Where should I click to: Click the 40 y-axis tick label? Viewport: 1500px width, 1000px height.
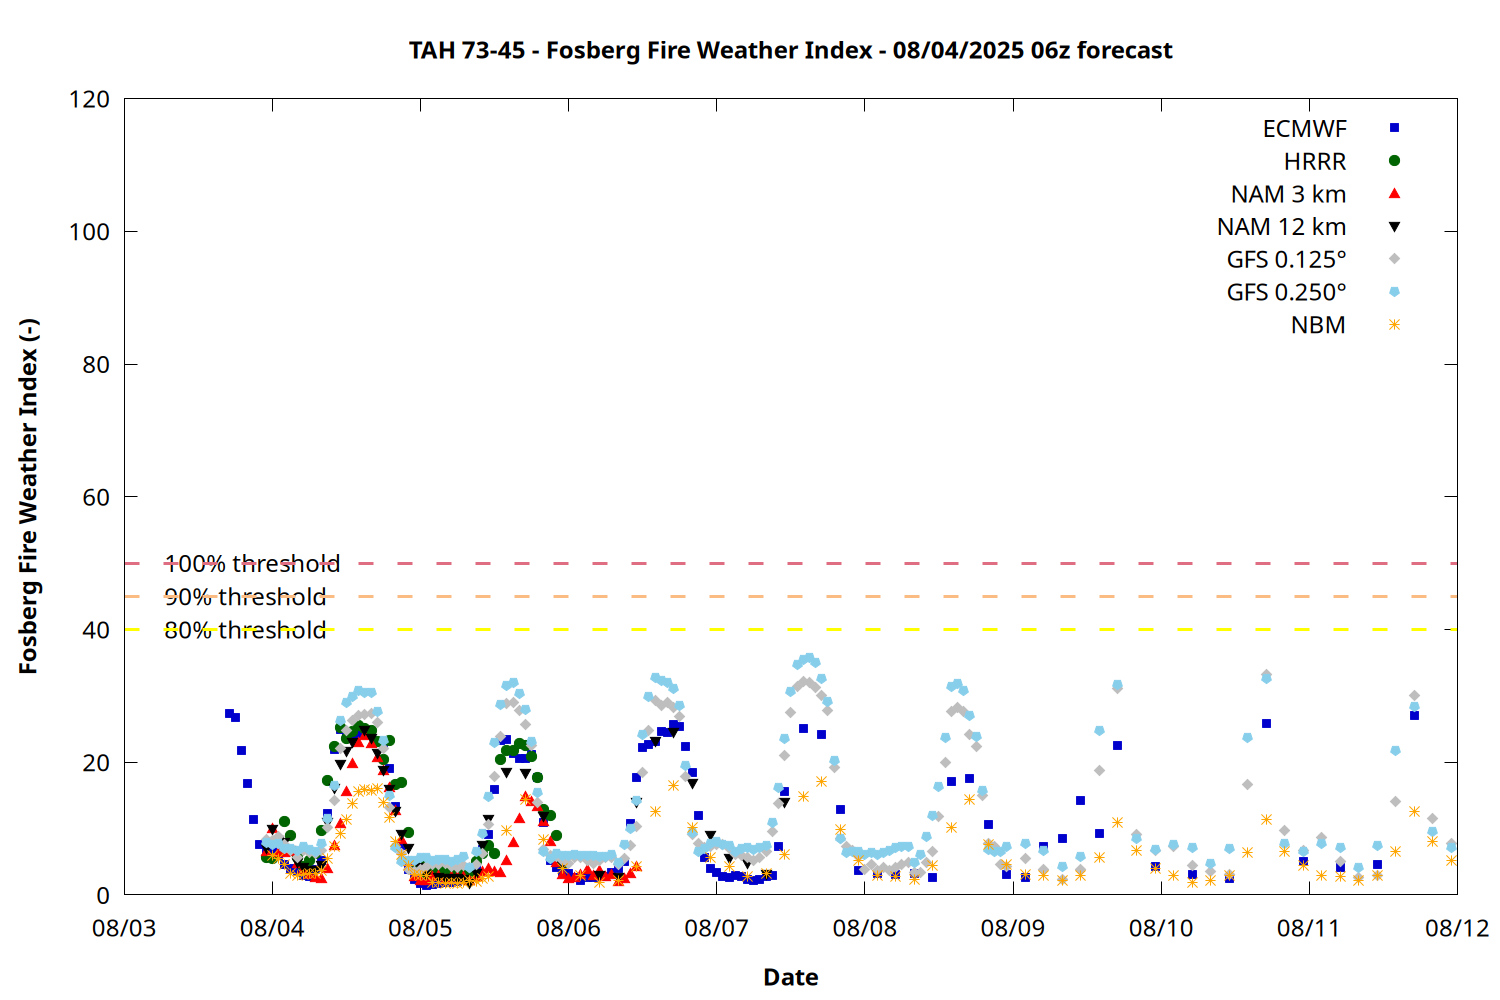96,630
